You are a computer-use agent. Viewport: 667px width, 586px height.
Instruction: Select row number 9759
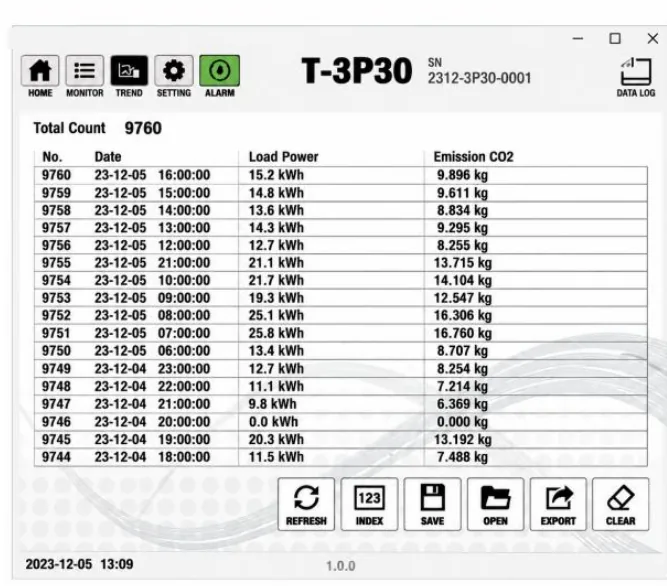56,193
